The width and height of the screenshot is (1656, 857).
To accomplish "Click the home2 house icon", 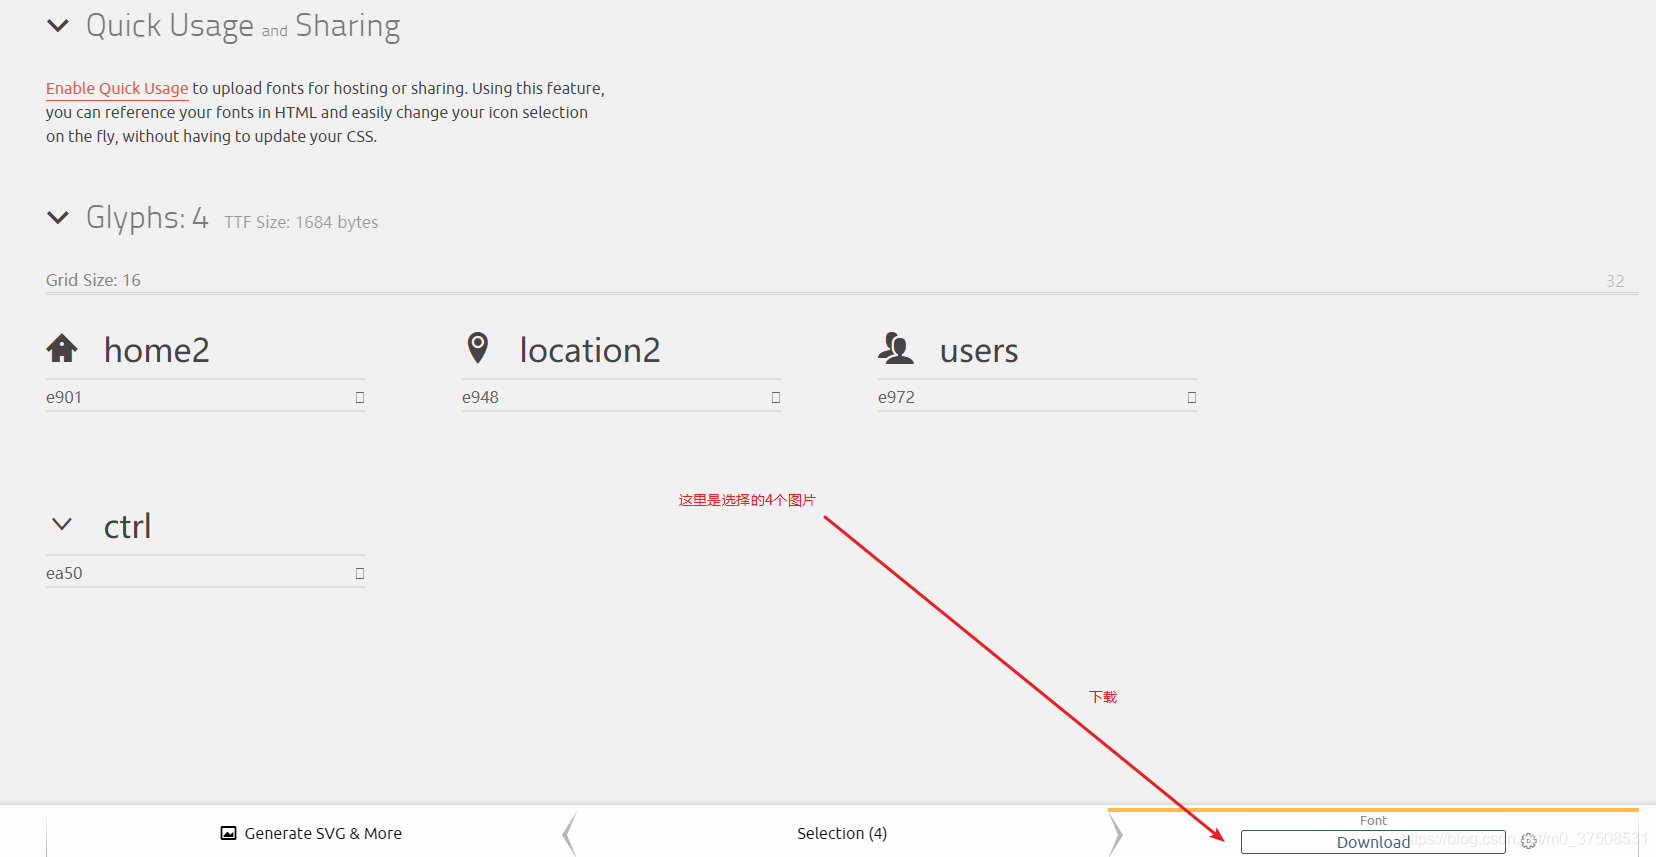I will point(62,348).
